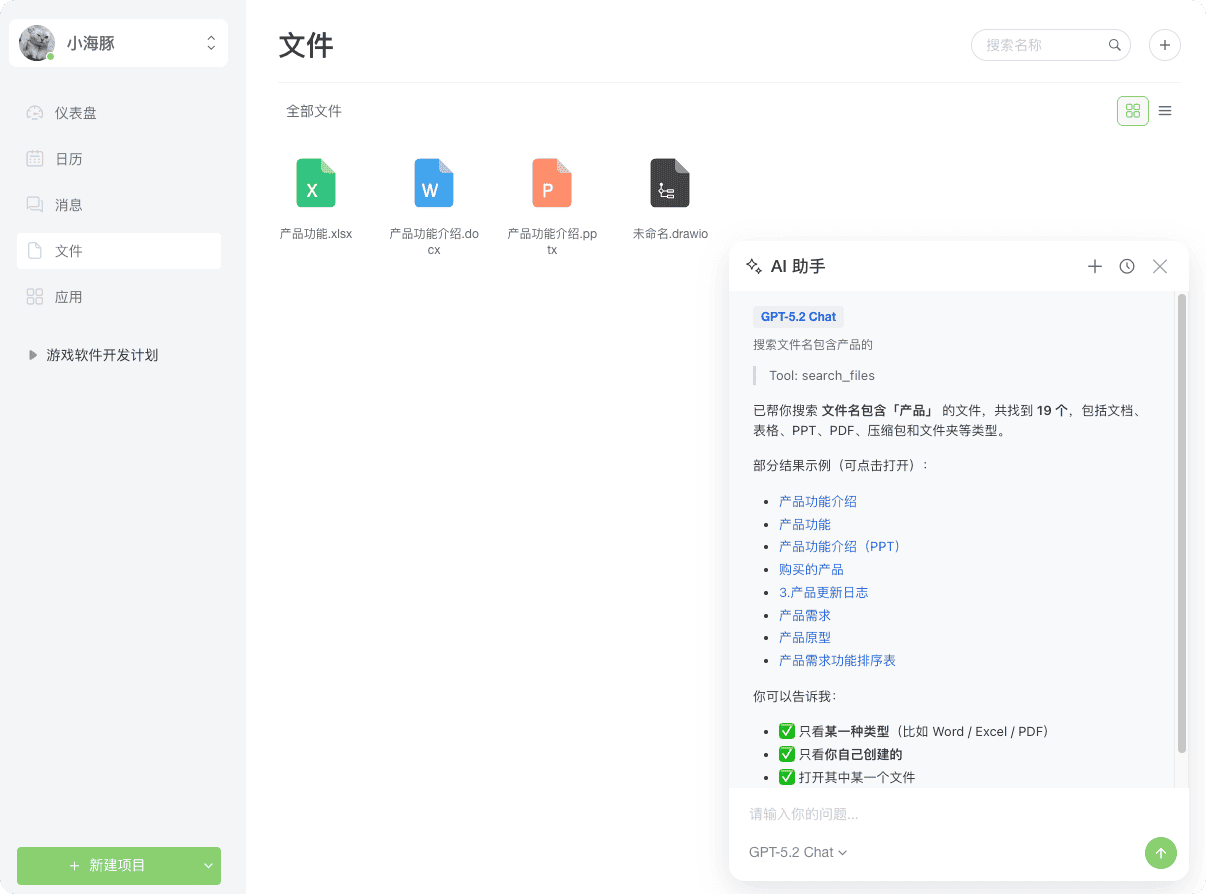Viewport: 1206px width, 894px height.
Task: Open the 产品功能介绍 search result link
Action: tap(818, 501)
